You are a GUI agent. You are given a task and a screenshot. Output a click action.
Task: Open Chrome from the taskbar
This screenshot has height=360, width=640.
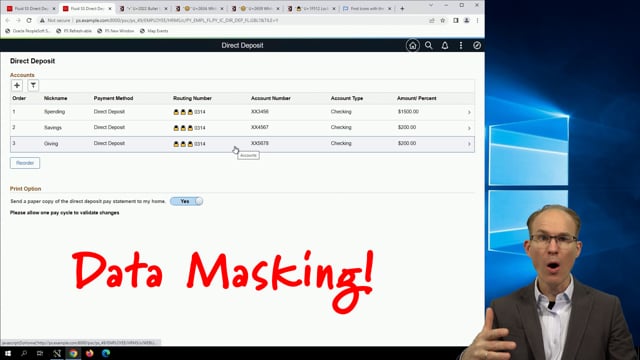tap(73, 353)
